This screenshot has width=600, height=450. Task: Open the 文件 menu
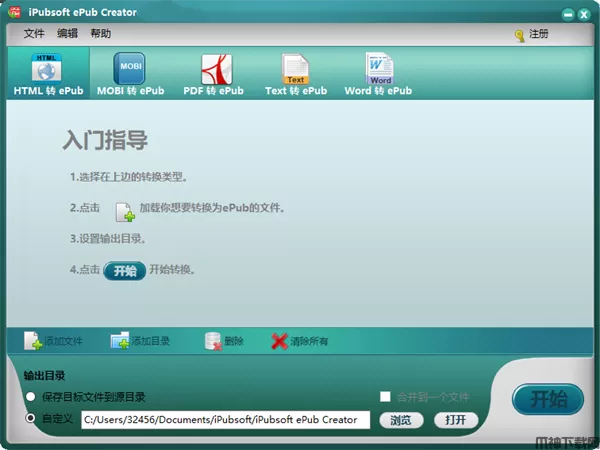coord(34,34)
